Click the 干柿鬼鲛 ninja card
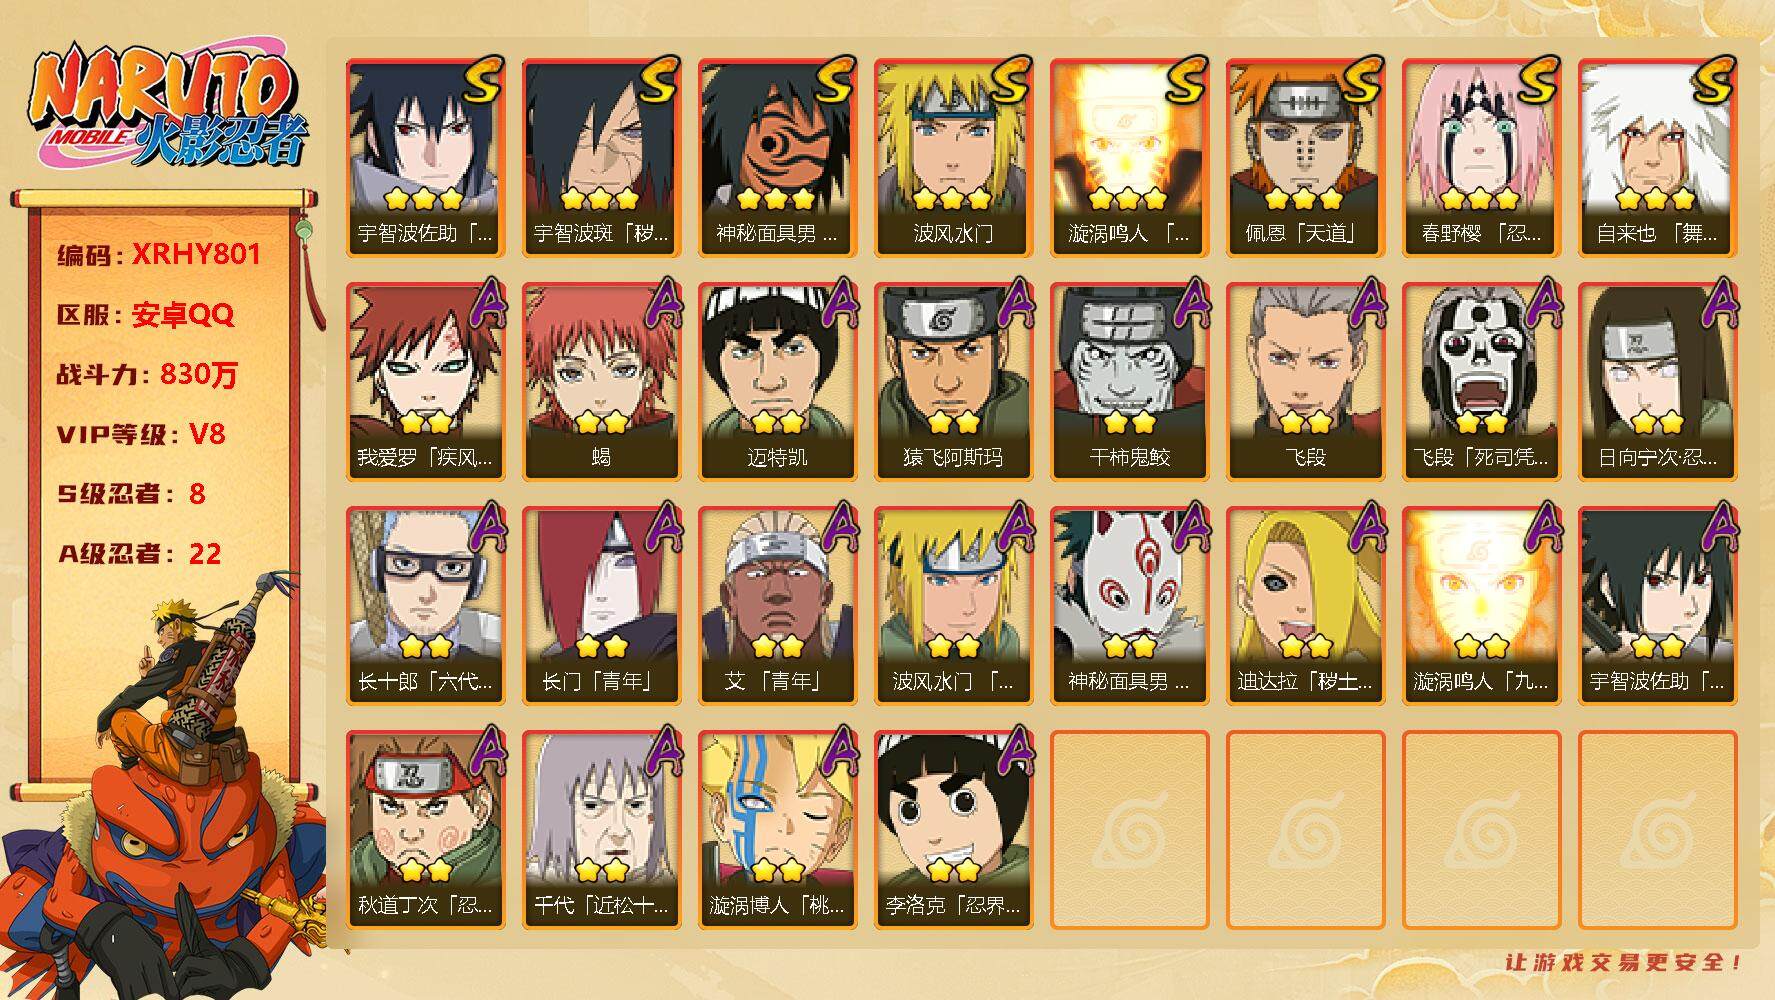The width and height of the screenshot is (1775, 1000). [1129, 382]
